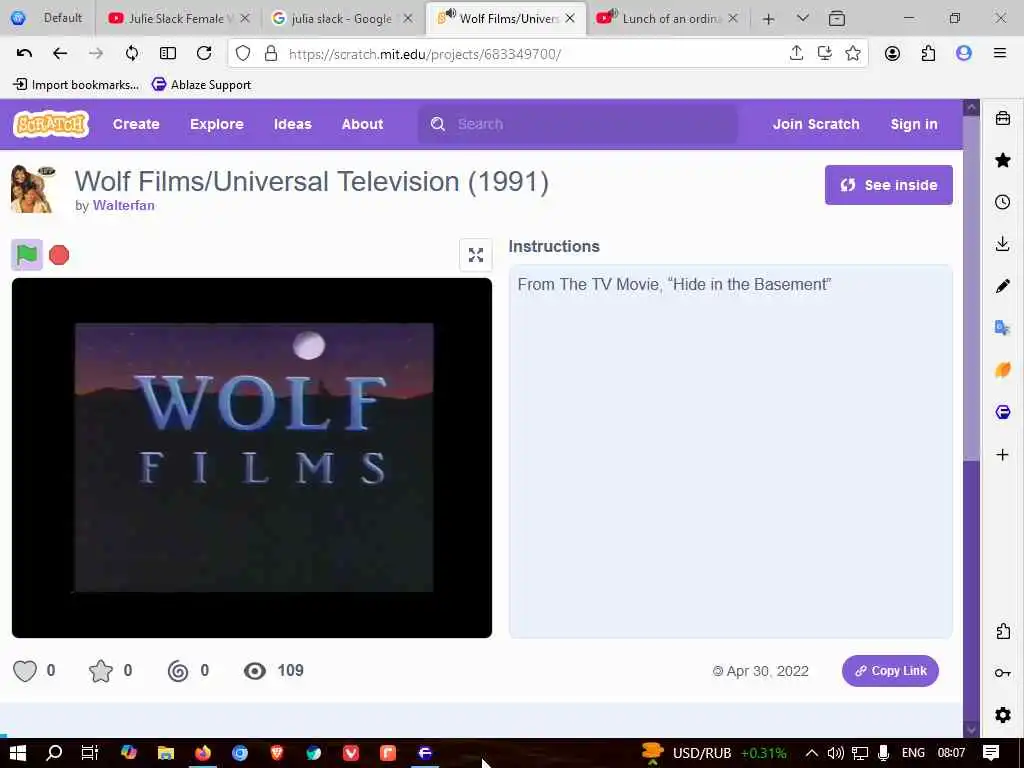Open the sidebar history clock icon
Viewport: 1024px width, 768px height.
[x=1002, y=202]
